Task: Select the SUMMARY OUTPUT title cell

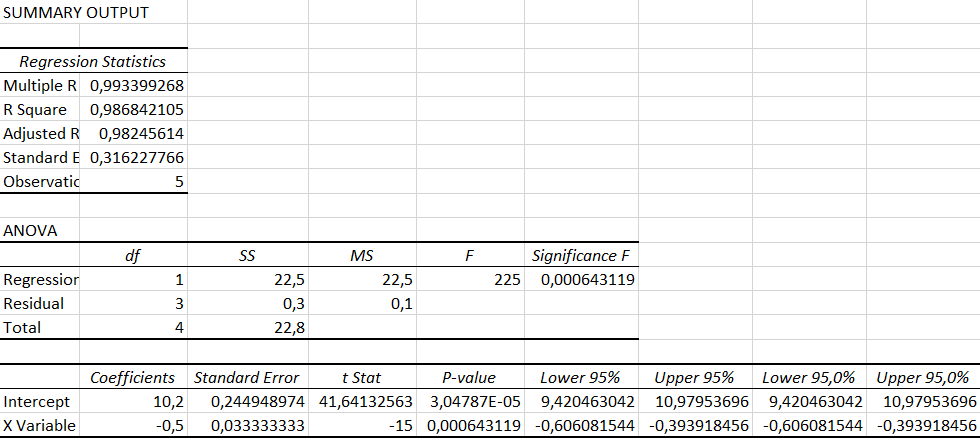Action: point(76,13)
